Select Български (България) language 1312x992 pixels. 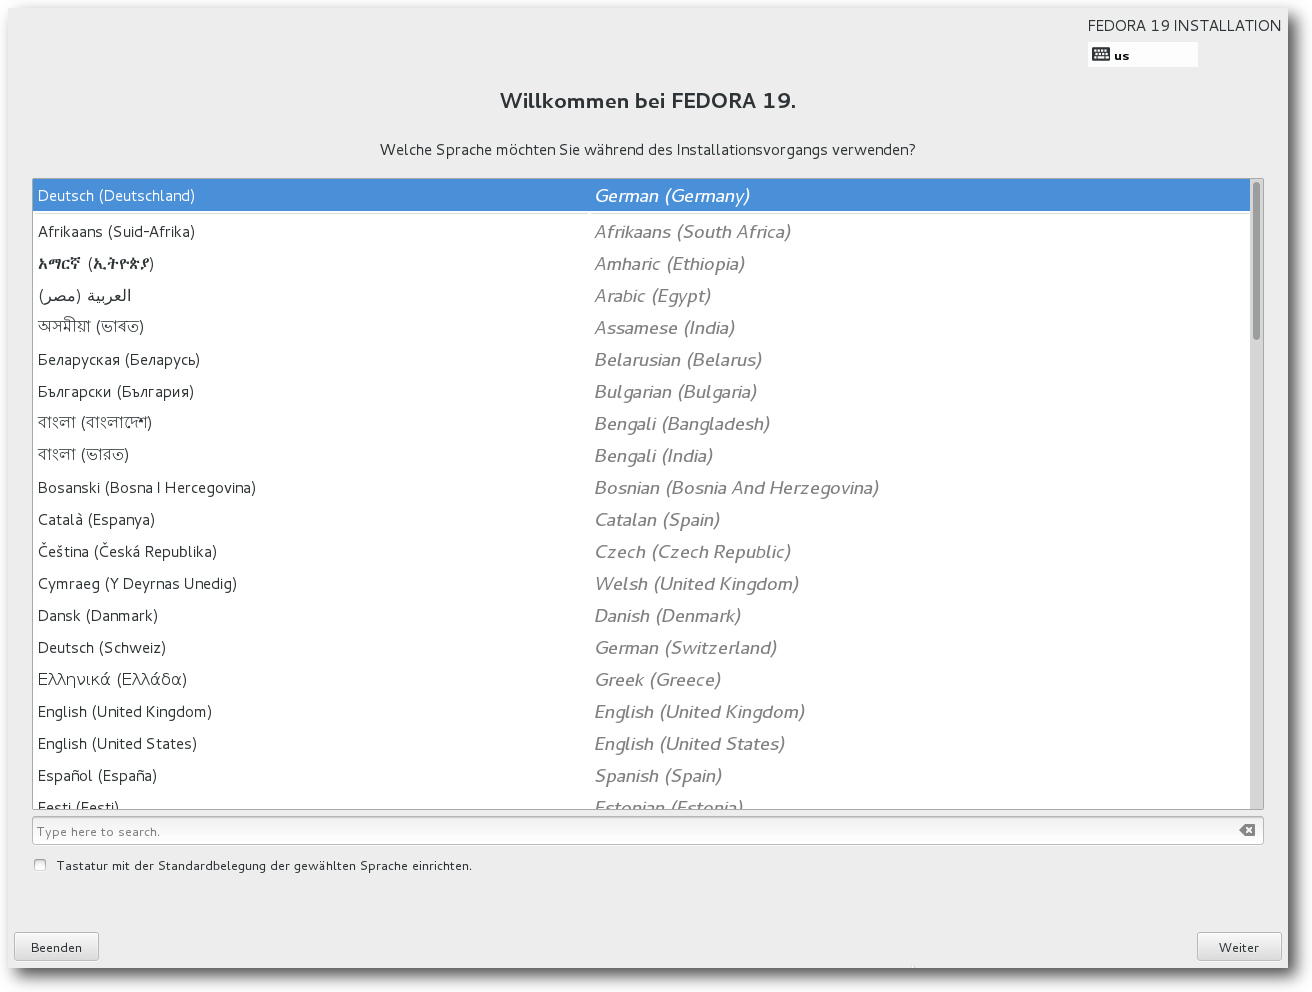coord(641,392)
